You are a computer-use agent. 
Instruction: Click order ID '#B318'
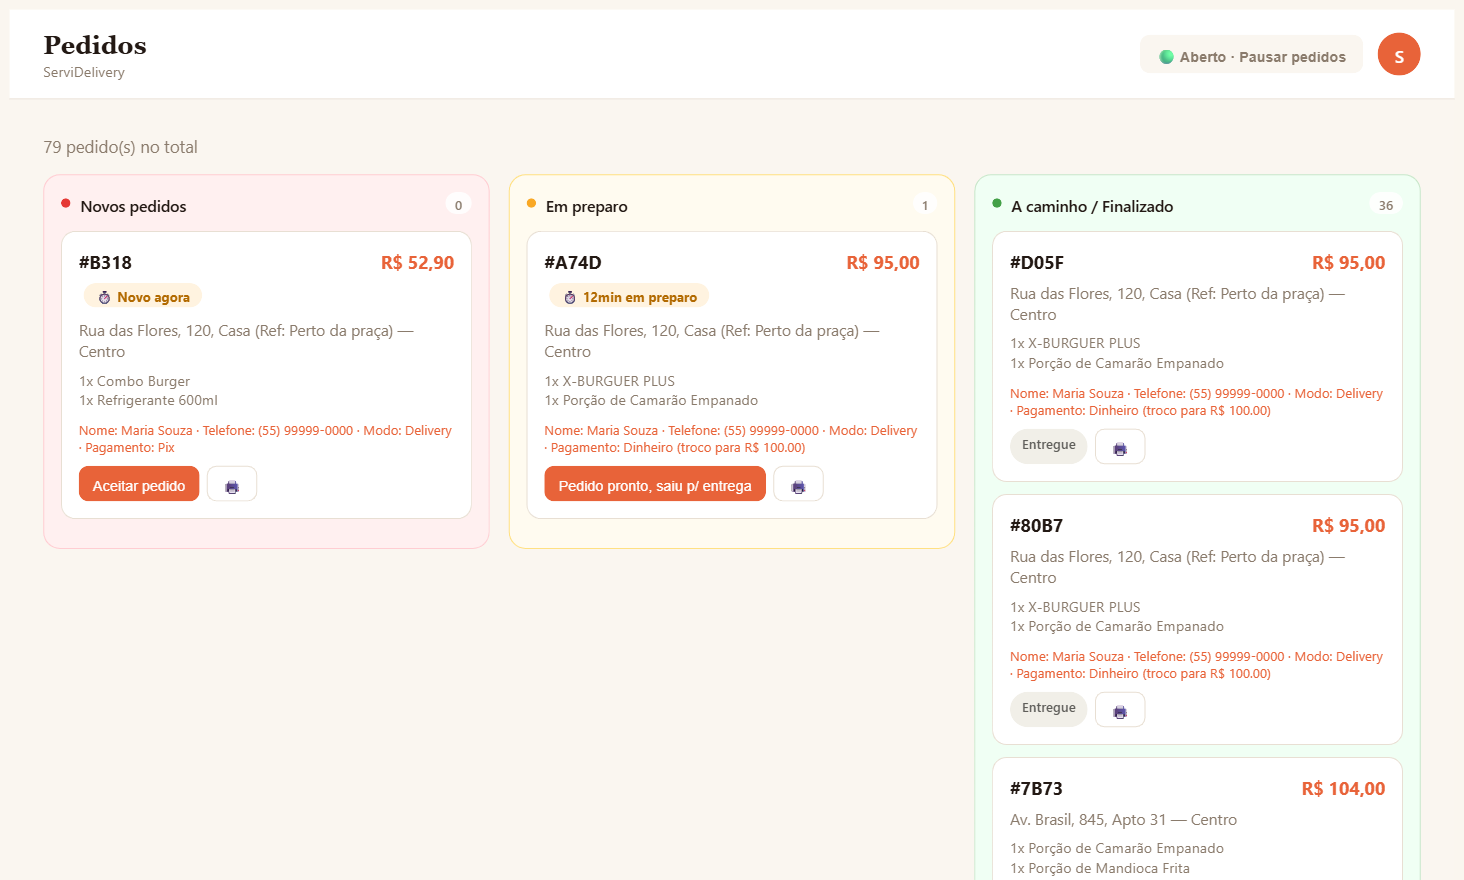tap(105, 263)
